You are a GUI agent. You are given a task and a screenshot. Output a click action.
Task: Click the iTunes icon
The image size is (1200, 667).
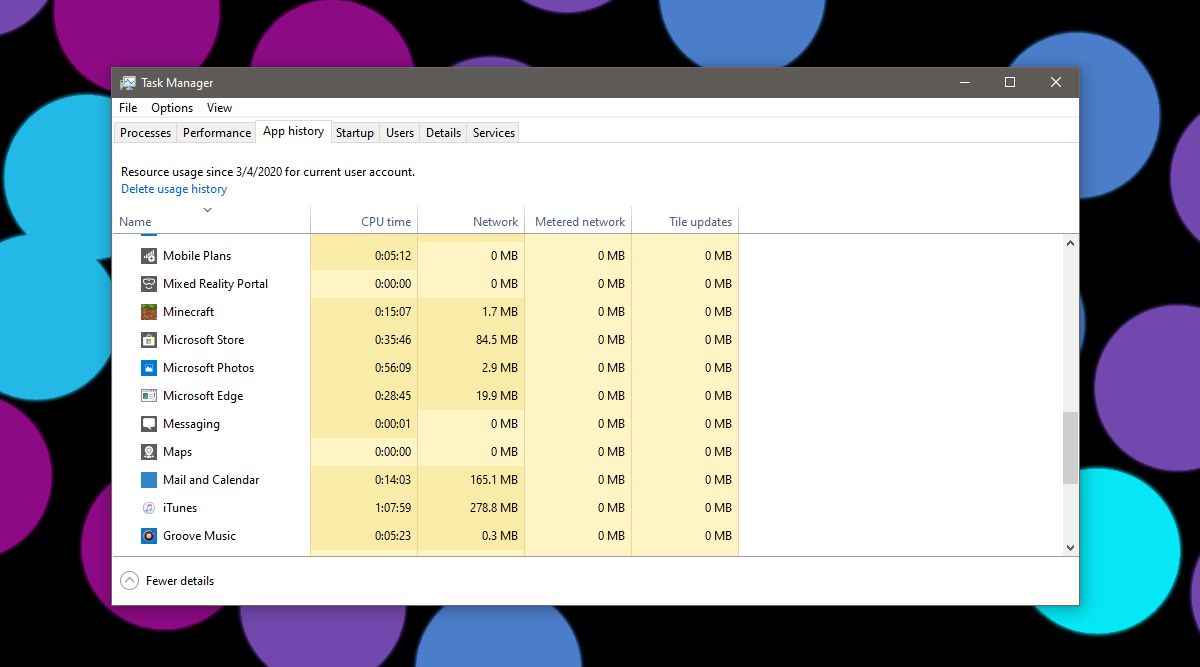click(148, 507)
